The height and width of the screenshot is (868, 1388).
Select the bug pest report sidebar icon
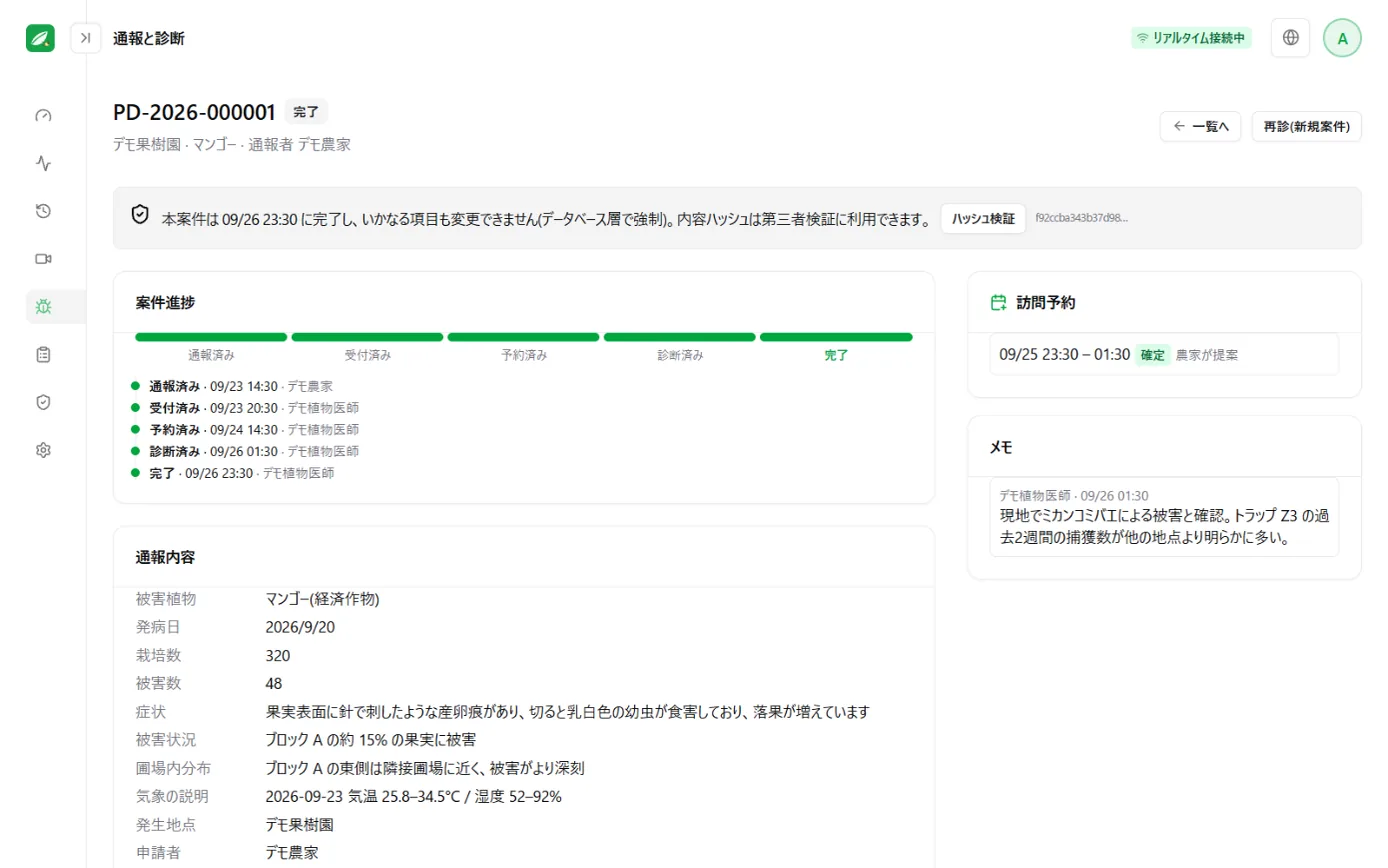tap(43, 306)
